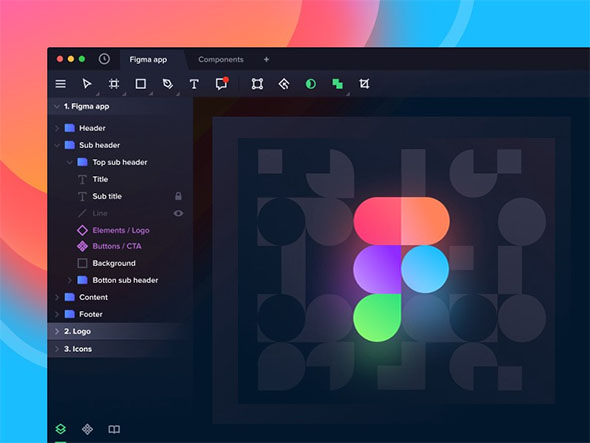Select the Pen tool

(x=167, y=84)
